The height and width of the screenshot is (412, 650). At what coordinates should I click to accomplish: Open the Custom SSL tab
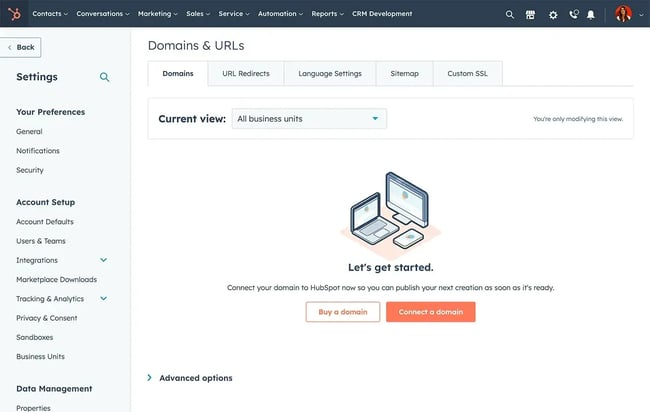pos(467,74)
